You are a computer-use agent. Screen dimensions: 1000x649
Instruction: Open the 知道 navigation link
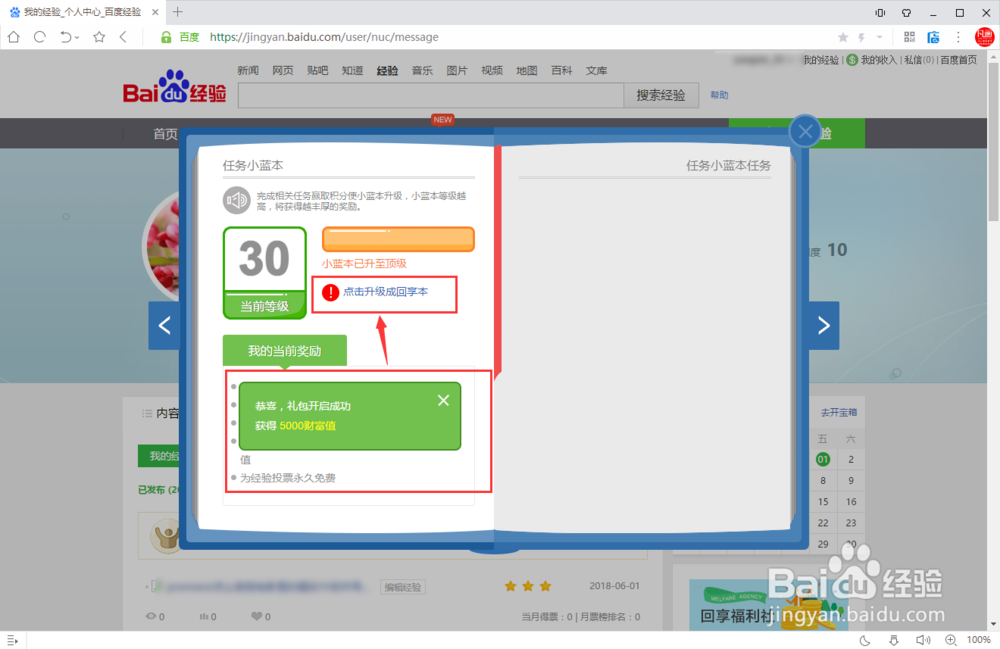point(352,70)
